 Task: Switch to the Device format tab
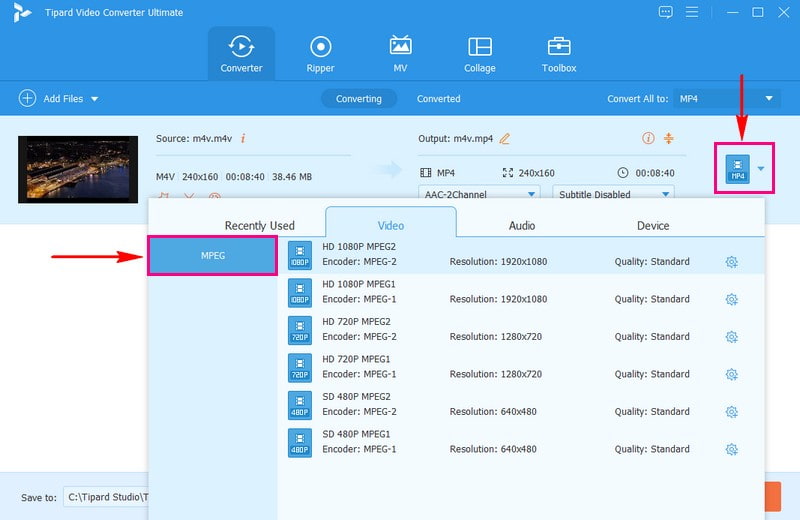click(x=653, y=225)
